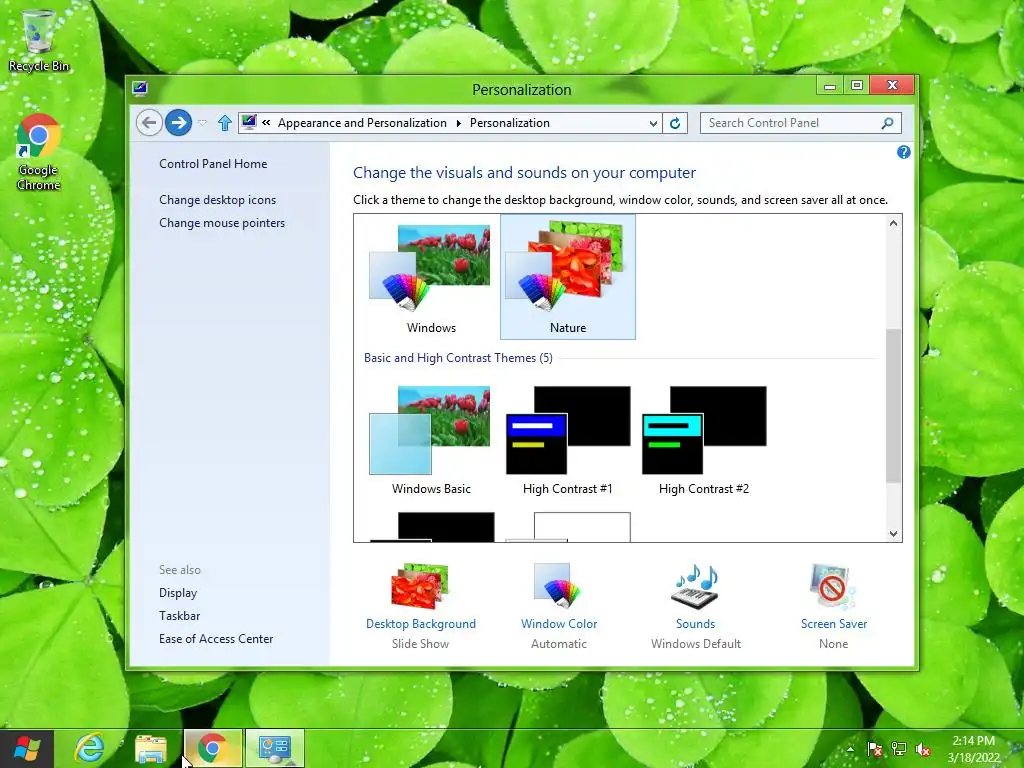Open Control Panel Home link

pyautogui.click(x=213, y=164)
